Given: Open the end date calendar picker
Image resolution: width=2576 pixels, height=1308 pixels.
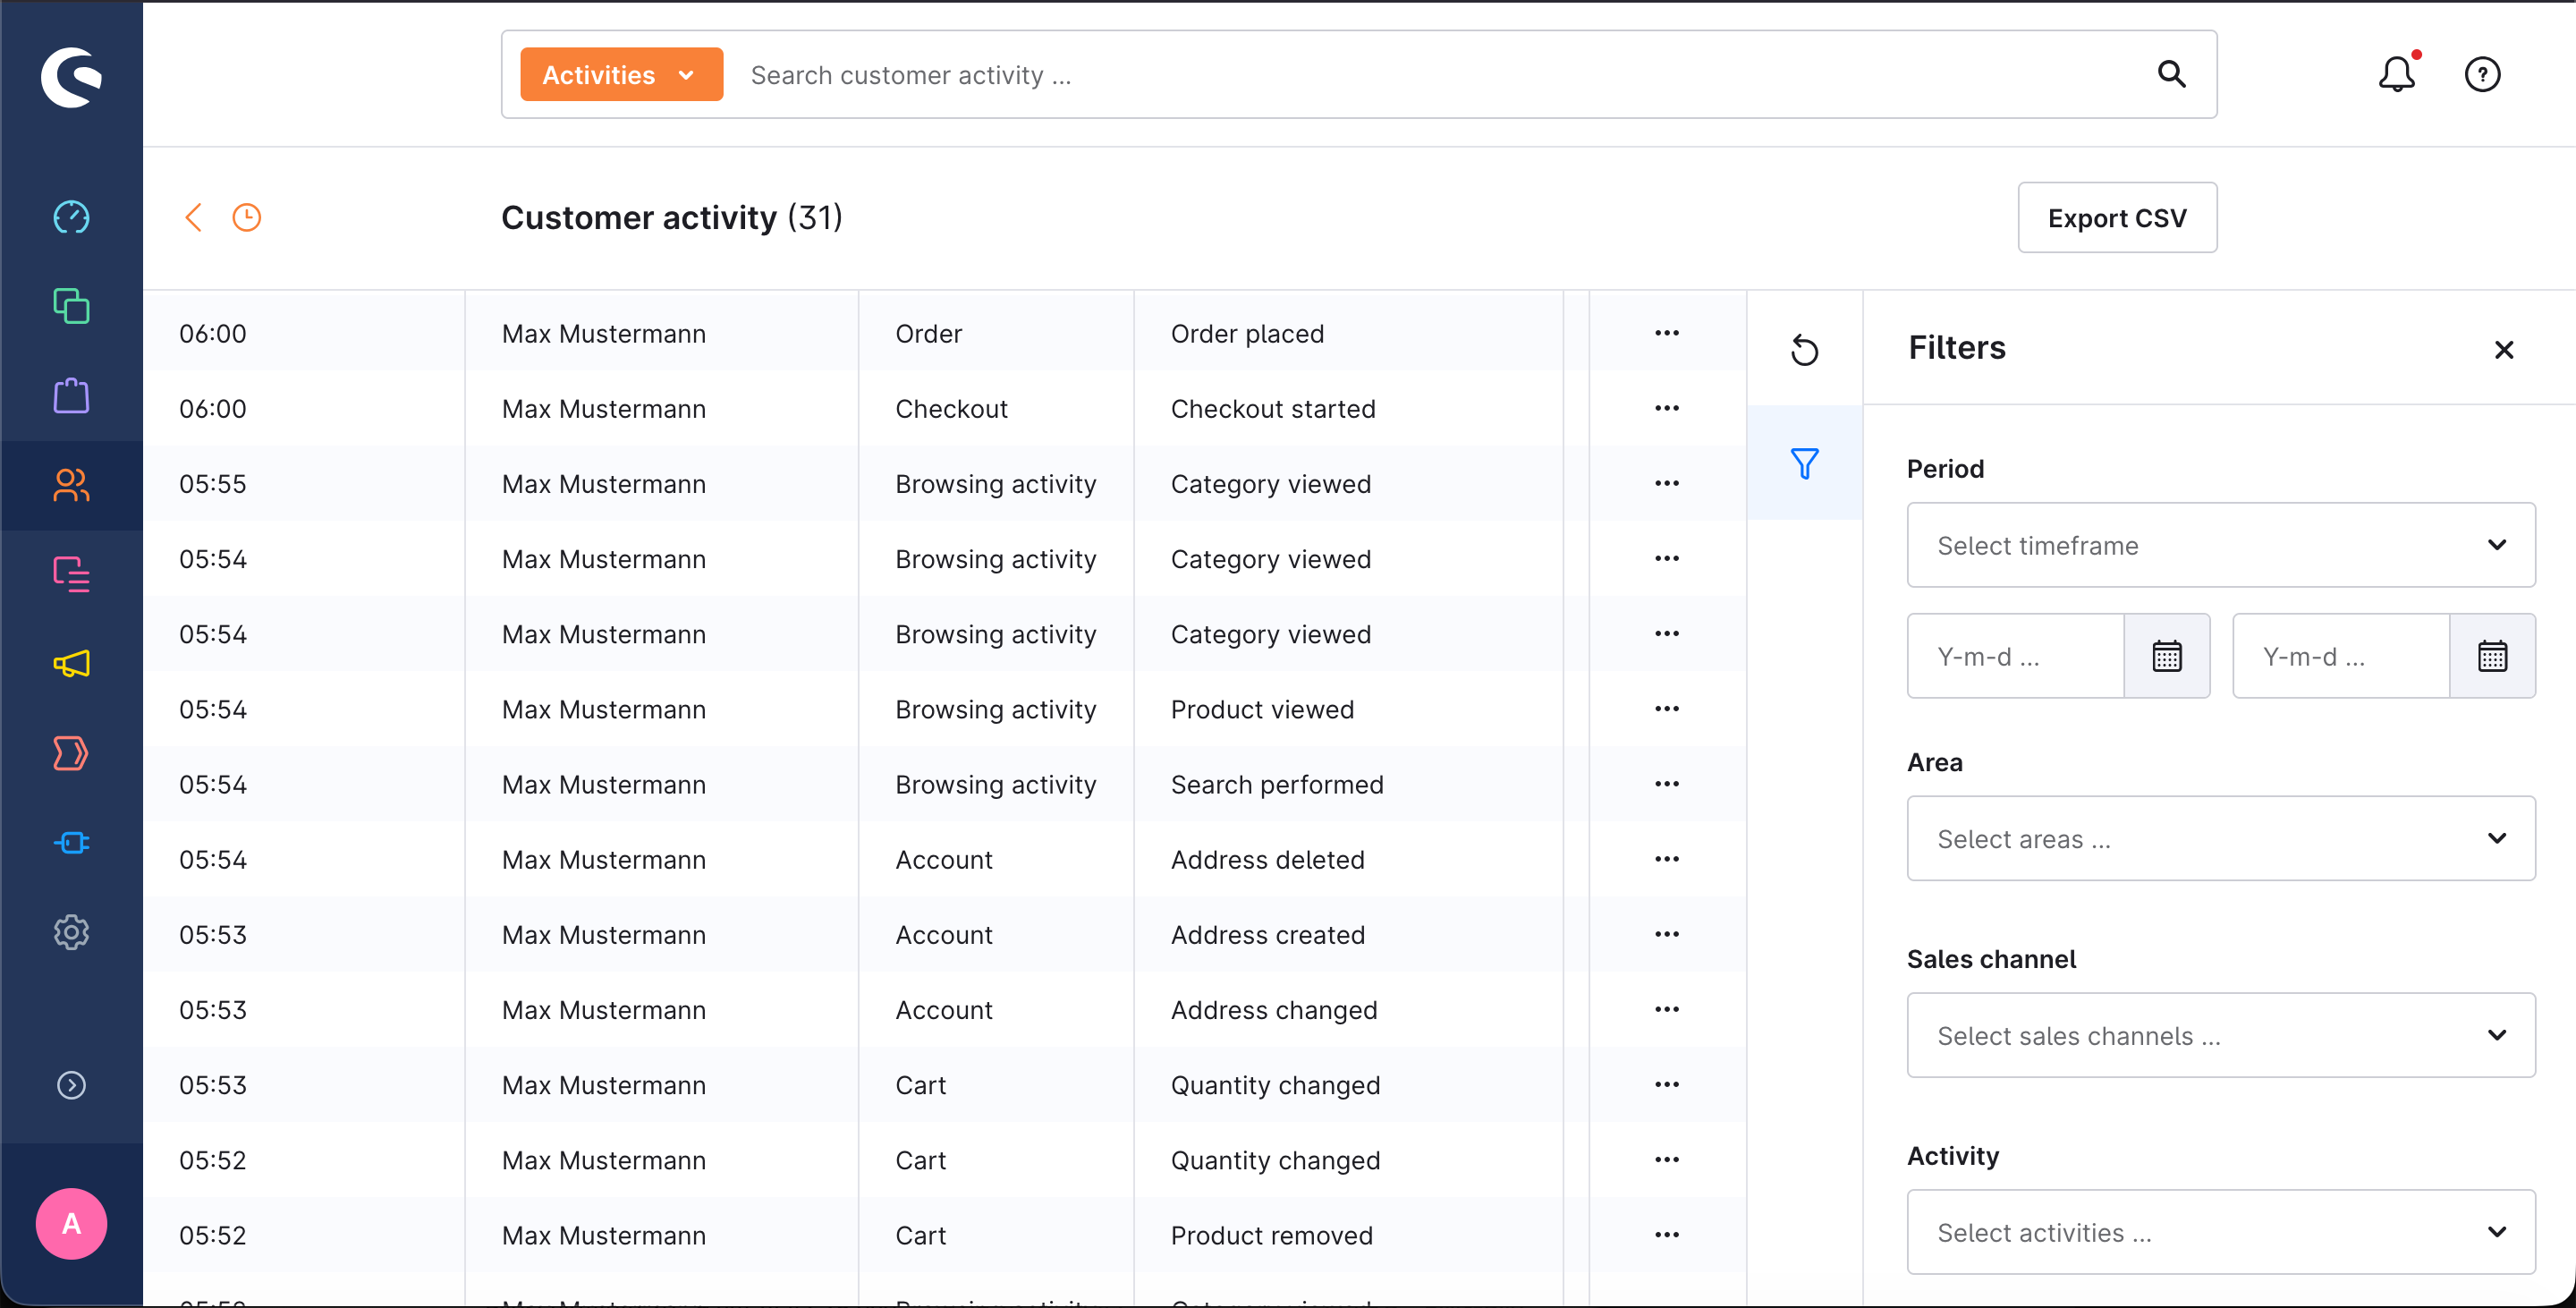Looking at the screenshot, I should (x=2492, y=656).
